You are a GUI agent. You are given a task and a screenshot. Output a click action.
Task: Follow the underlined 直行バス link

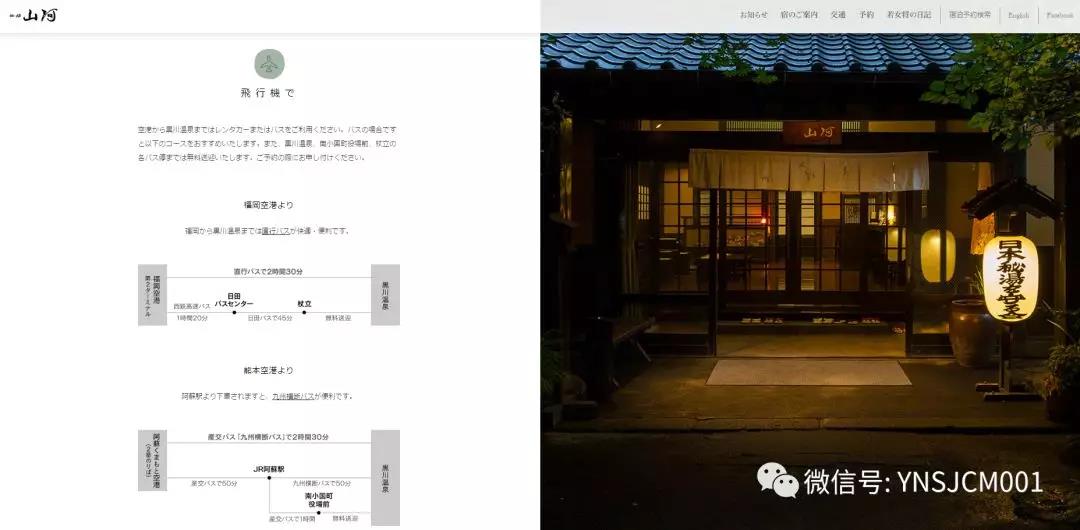tap(276, 231)
